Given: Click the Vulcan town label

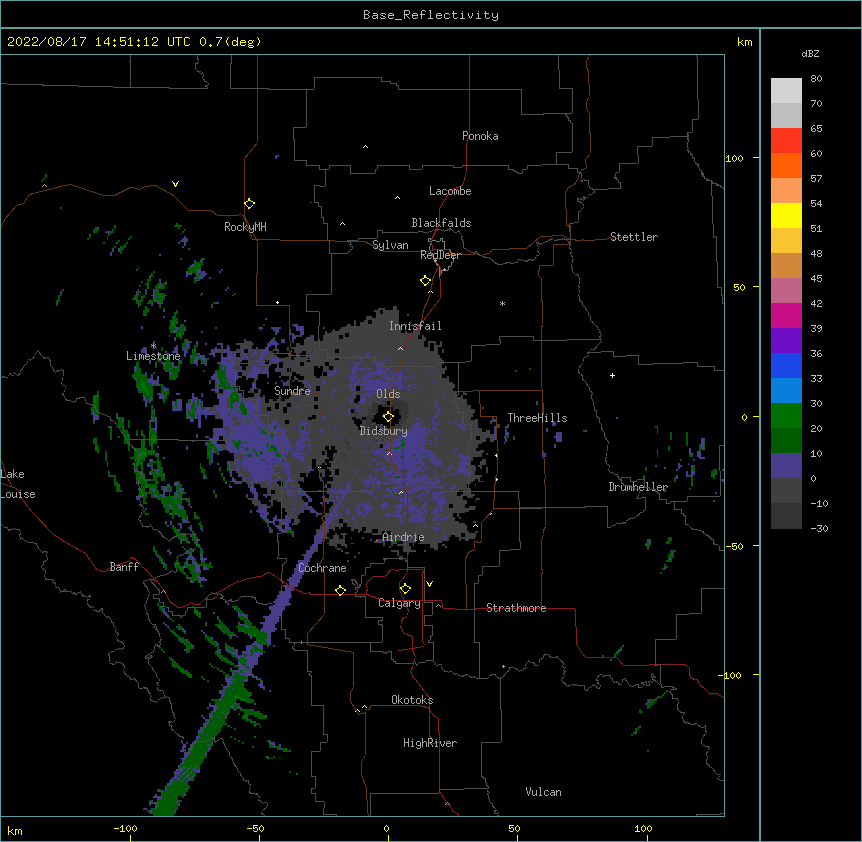Looking at the screenshot, I should pyautogui.click(x=543, y=792).
